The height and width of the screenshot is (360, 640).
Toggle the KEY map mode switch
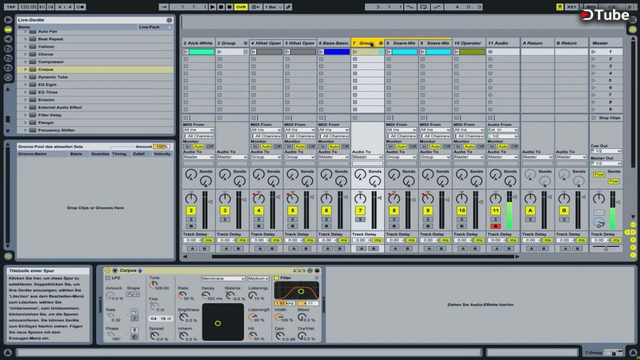(571, 7)
